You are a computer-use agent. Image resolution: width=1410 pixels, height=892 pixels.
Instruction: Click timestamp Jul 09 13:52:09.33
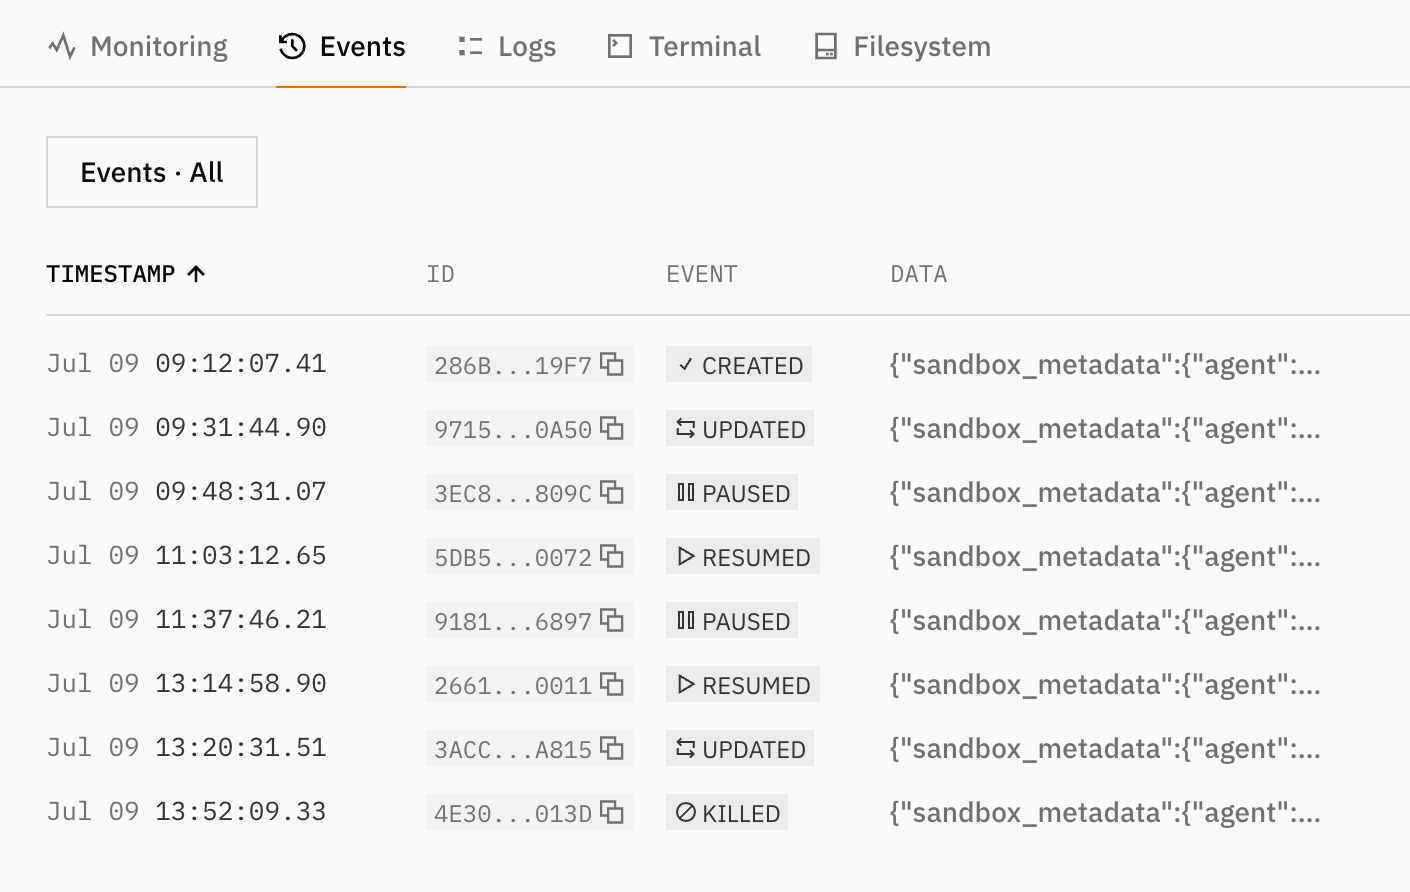[187, 811]
